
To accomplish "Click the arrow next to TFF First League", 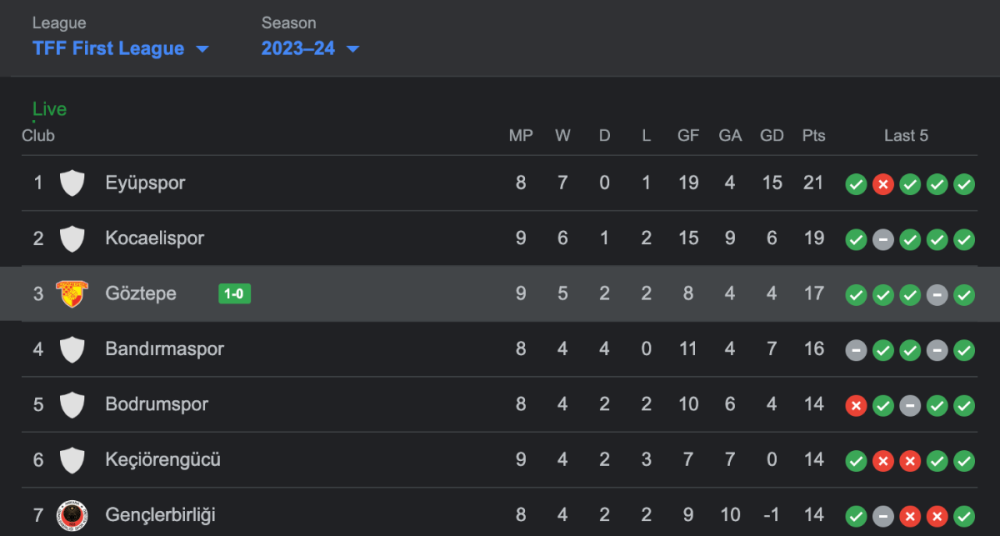I will (x=202, y=49).
